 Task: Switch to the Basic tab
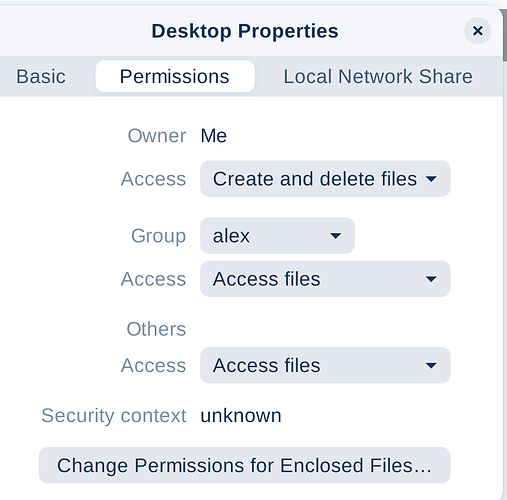click(x=41, y=76)
